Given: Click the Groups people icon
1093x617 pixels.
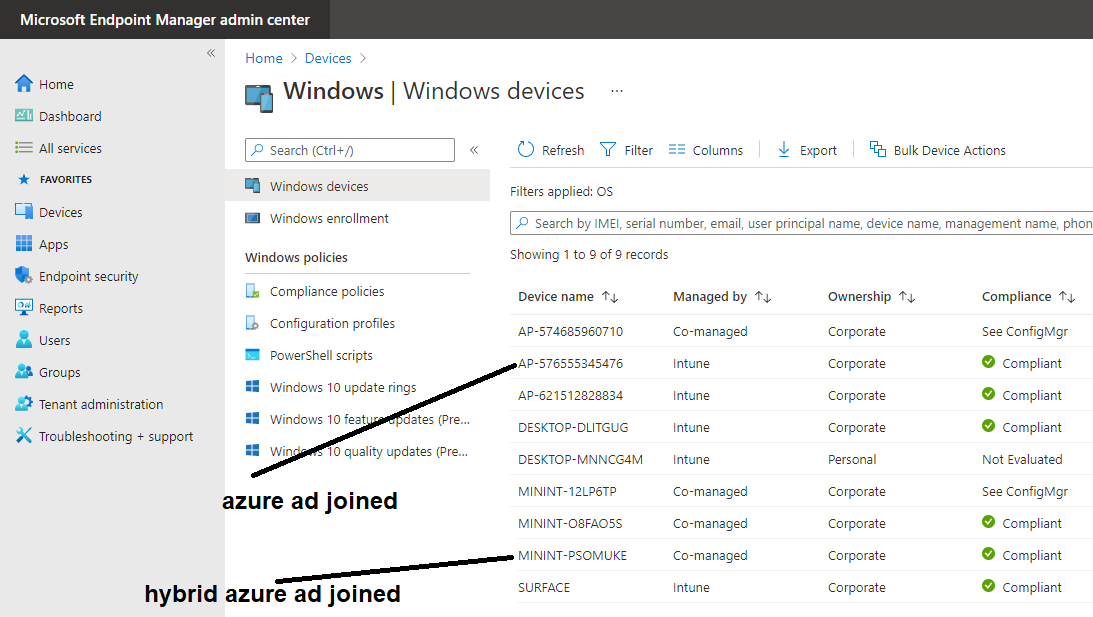Looking at the screenshot, I should (x=24, y=372).
